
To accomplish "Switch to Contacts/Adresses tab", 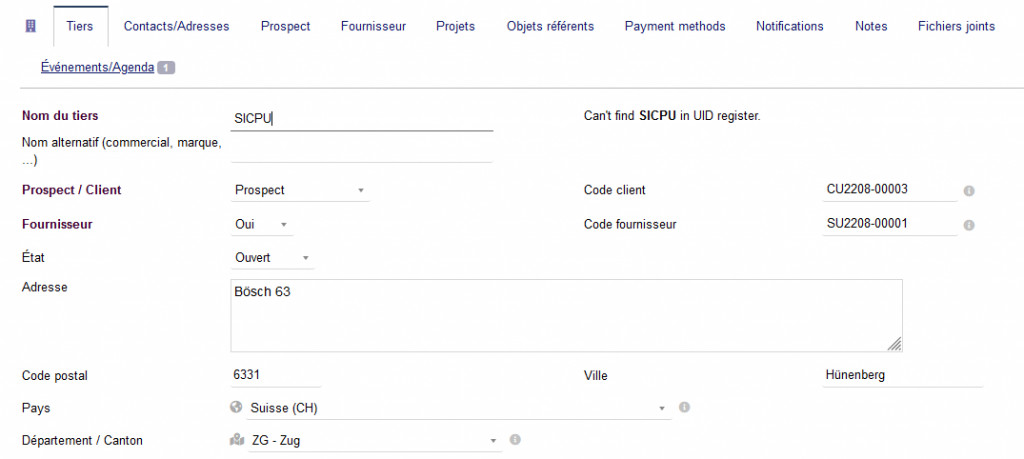I will pos(176,26).
